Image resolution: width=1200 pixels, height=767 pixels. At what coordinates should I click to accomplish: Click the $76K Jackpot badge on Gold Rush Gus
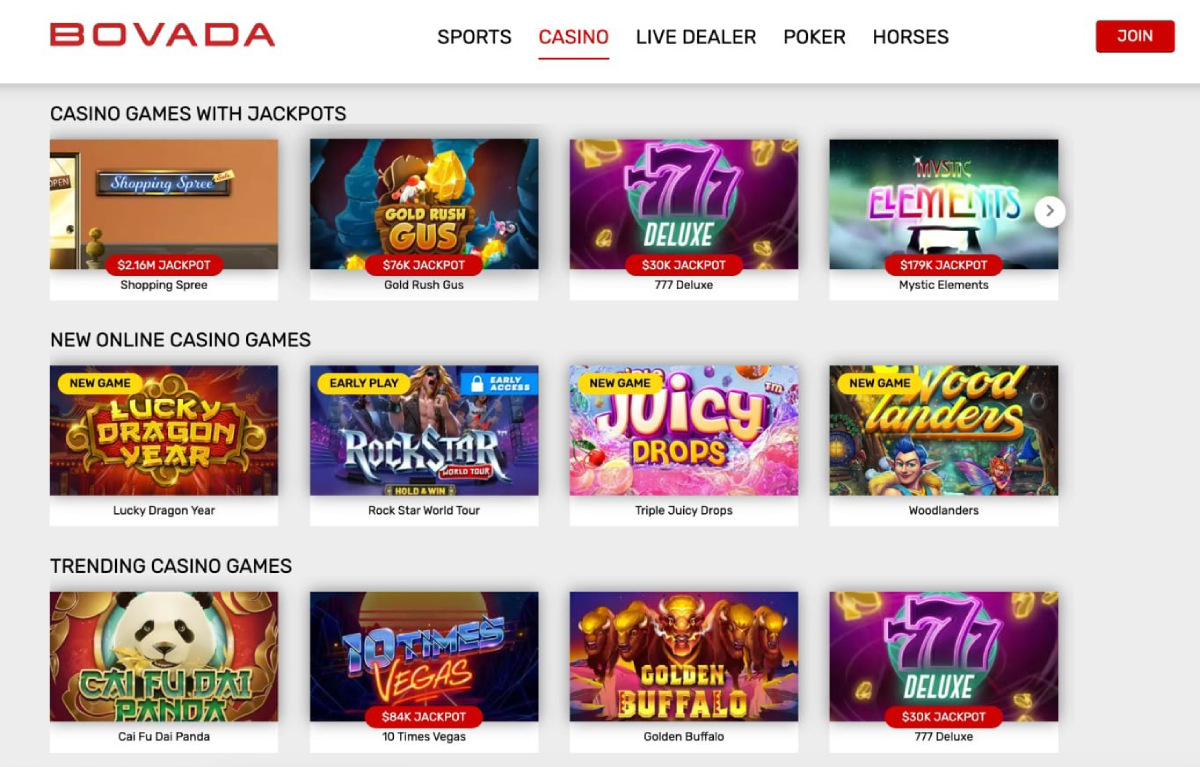click(424, 265)
